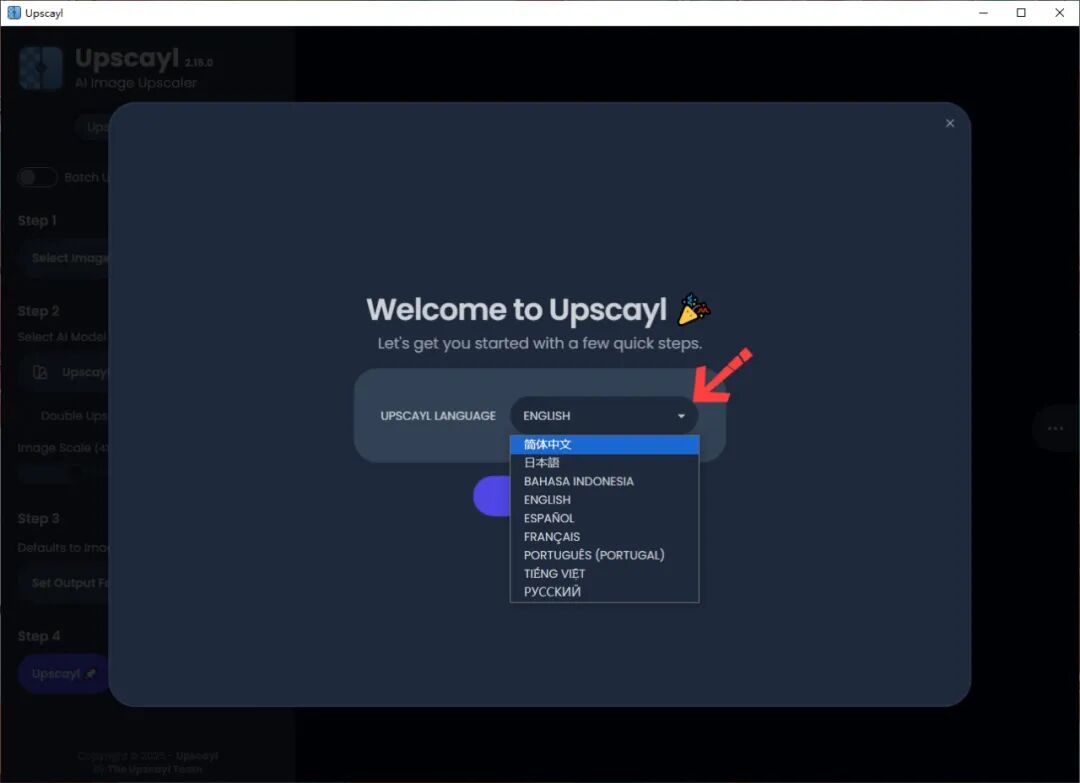Select English in the open language list
Viewport: 1080px width, 783px height.
pos(604,500)
